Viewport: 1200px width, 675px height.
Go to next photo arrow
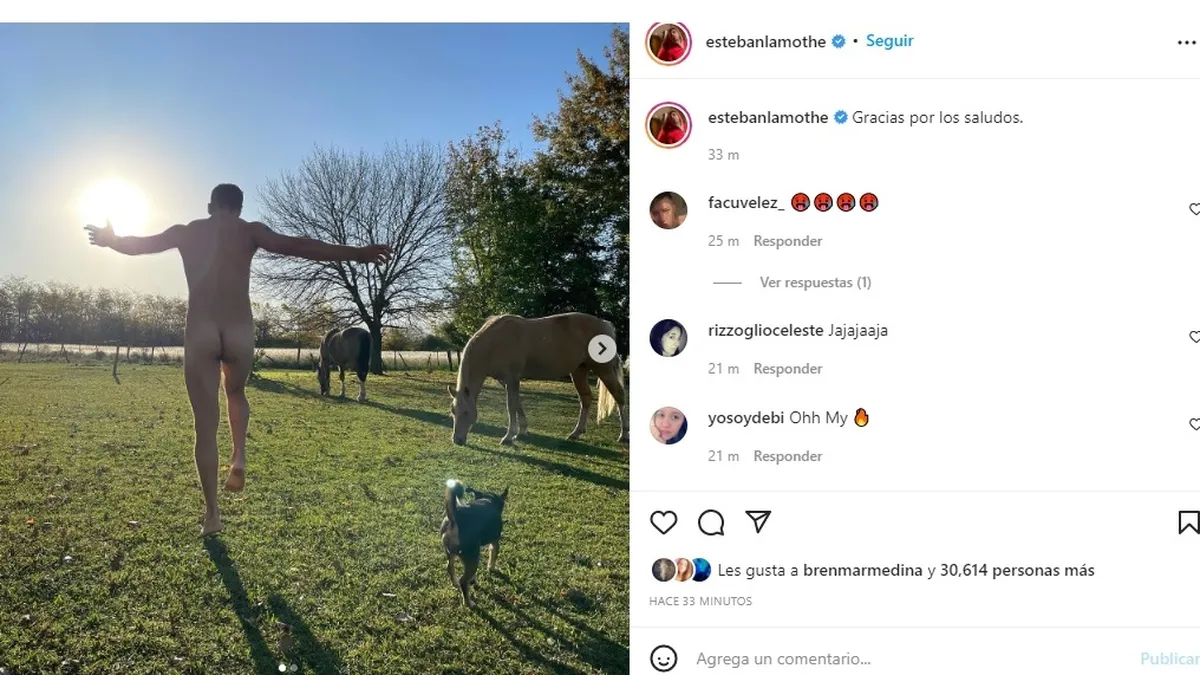[601, 348]
